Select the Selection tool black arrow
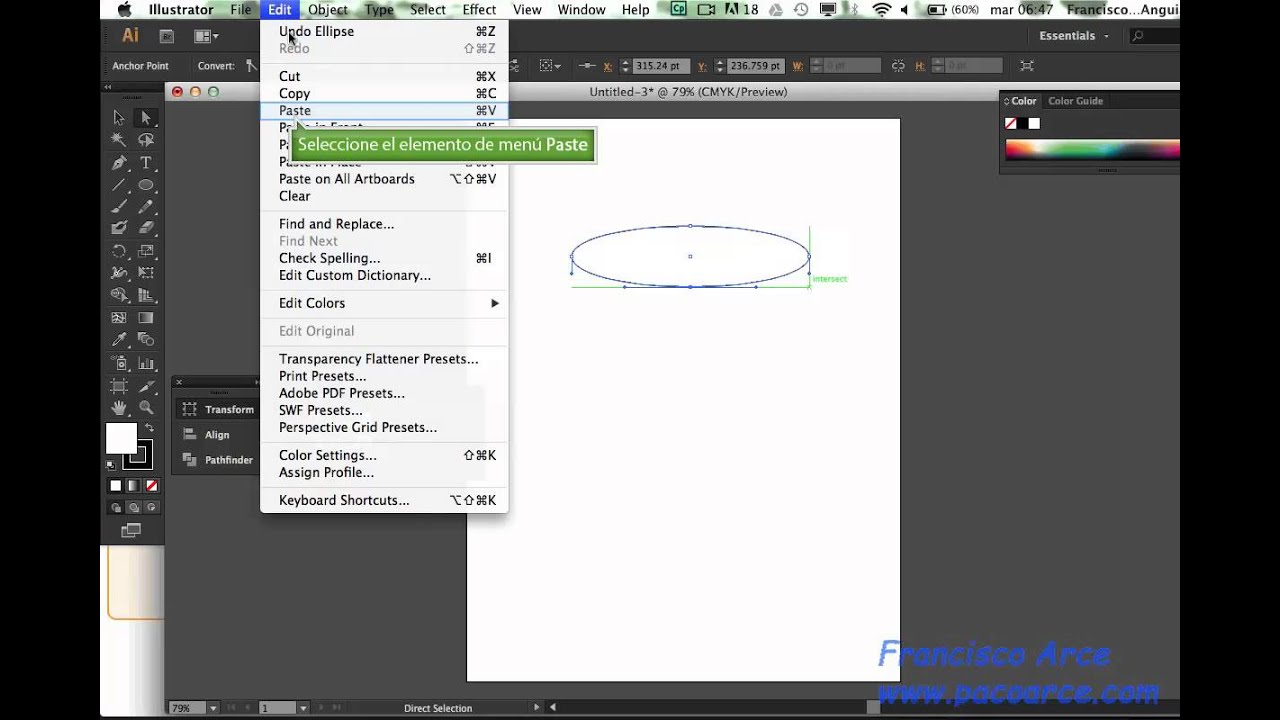The height and width of the screenshot is (720, 1280). pyautogui.click(x=119, y=118)
